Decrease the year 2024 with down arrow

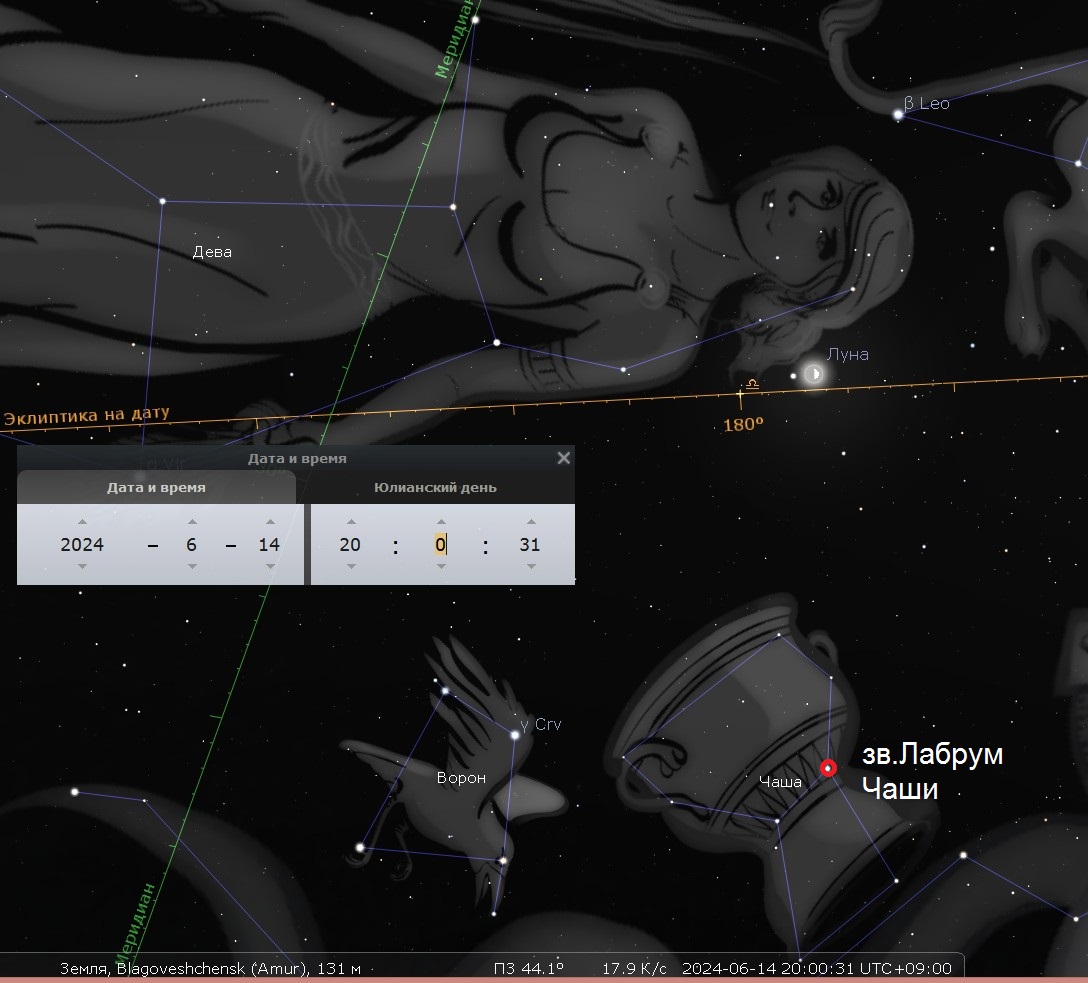[83, 567]
